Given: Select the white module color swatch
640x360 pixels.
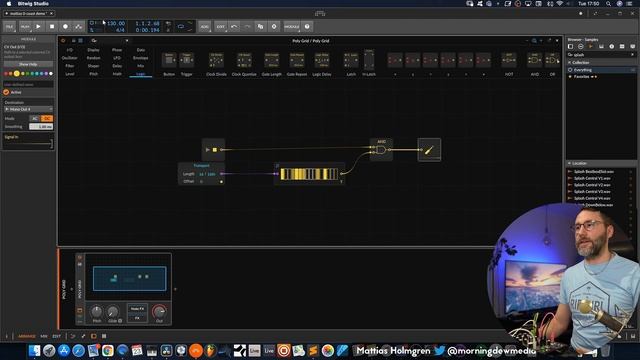Looking at the screenshot, I should tap(51, 74).
